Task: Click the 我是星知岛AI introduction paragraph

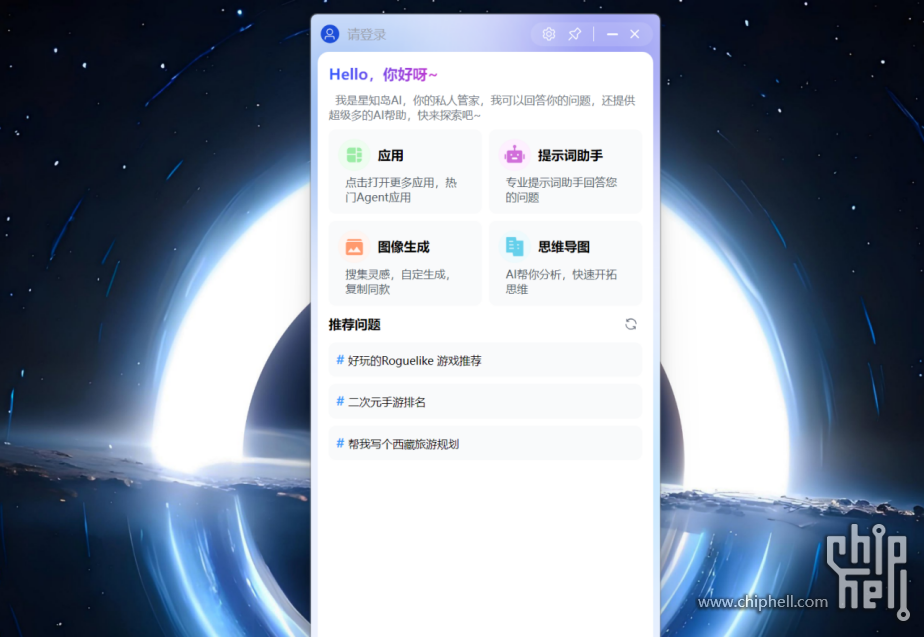Action: pos(482,108)
